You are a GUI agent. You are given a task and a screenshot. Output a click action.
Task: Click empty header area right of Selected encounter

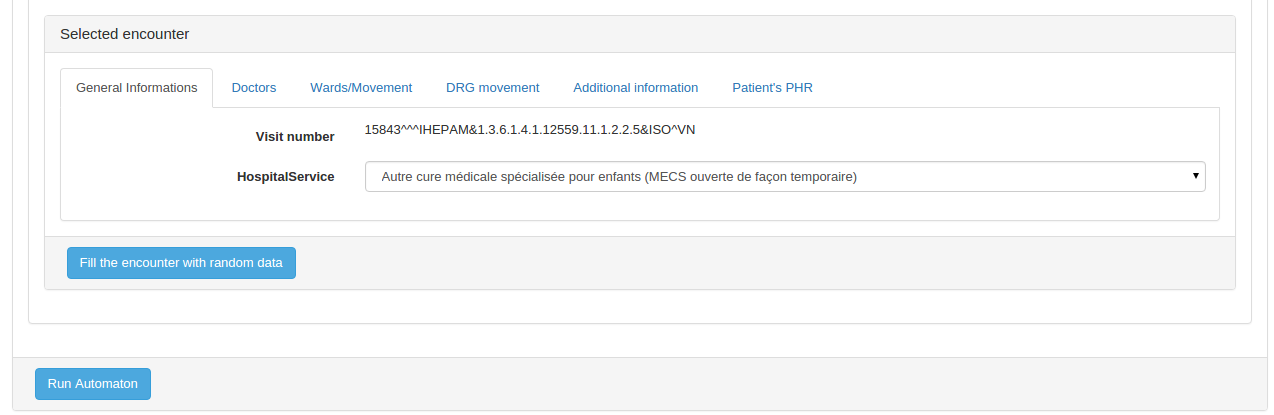pyautogui.click(x=700, y=34)
